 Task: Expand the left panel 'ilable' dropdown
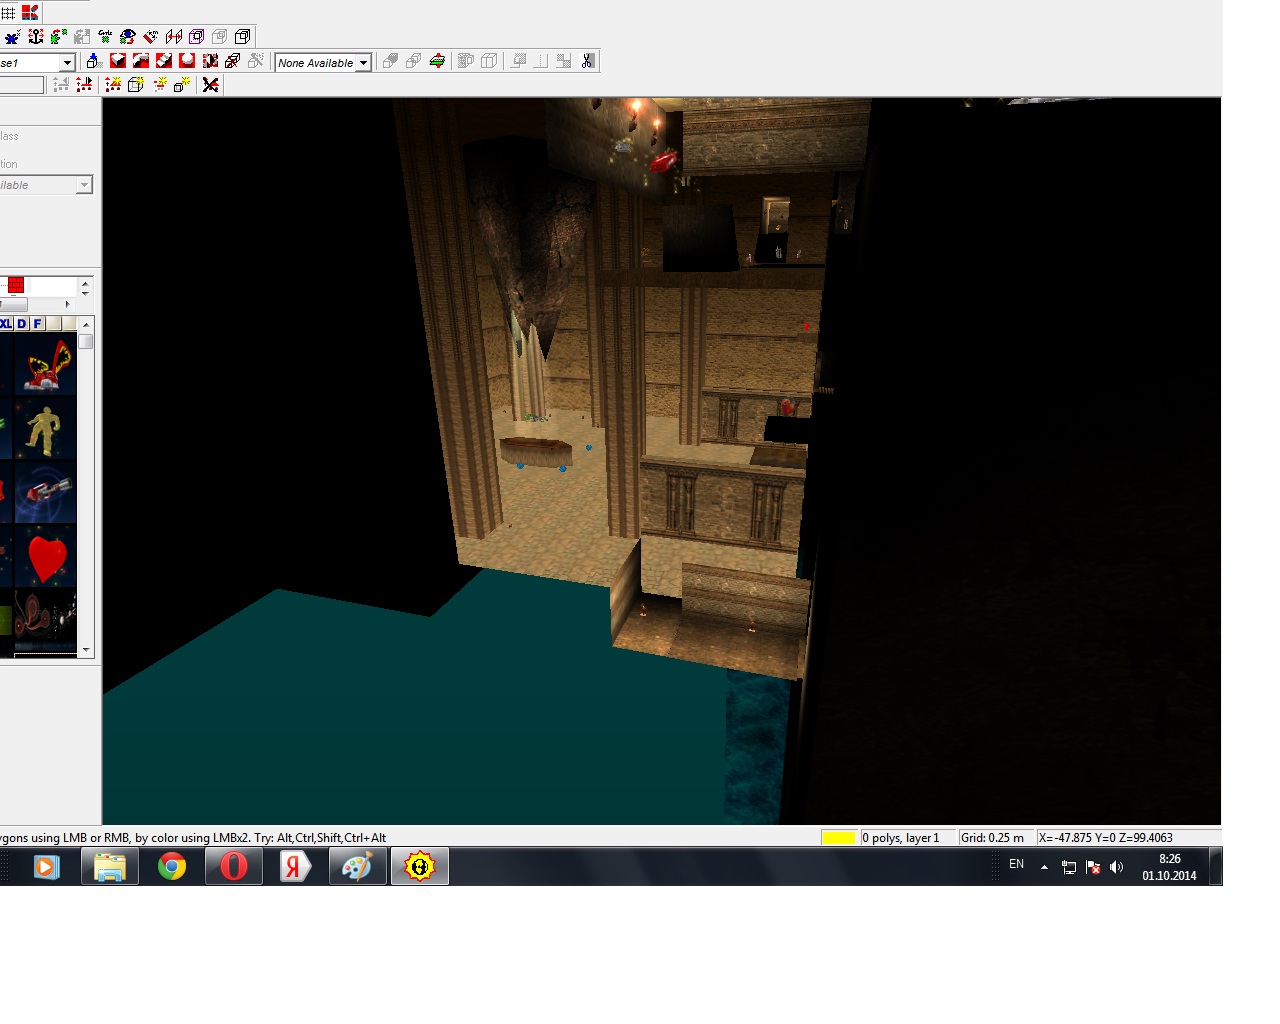(x=84, y=185)
